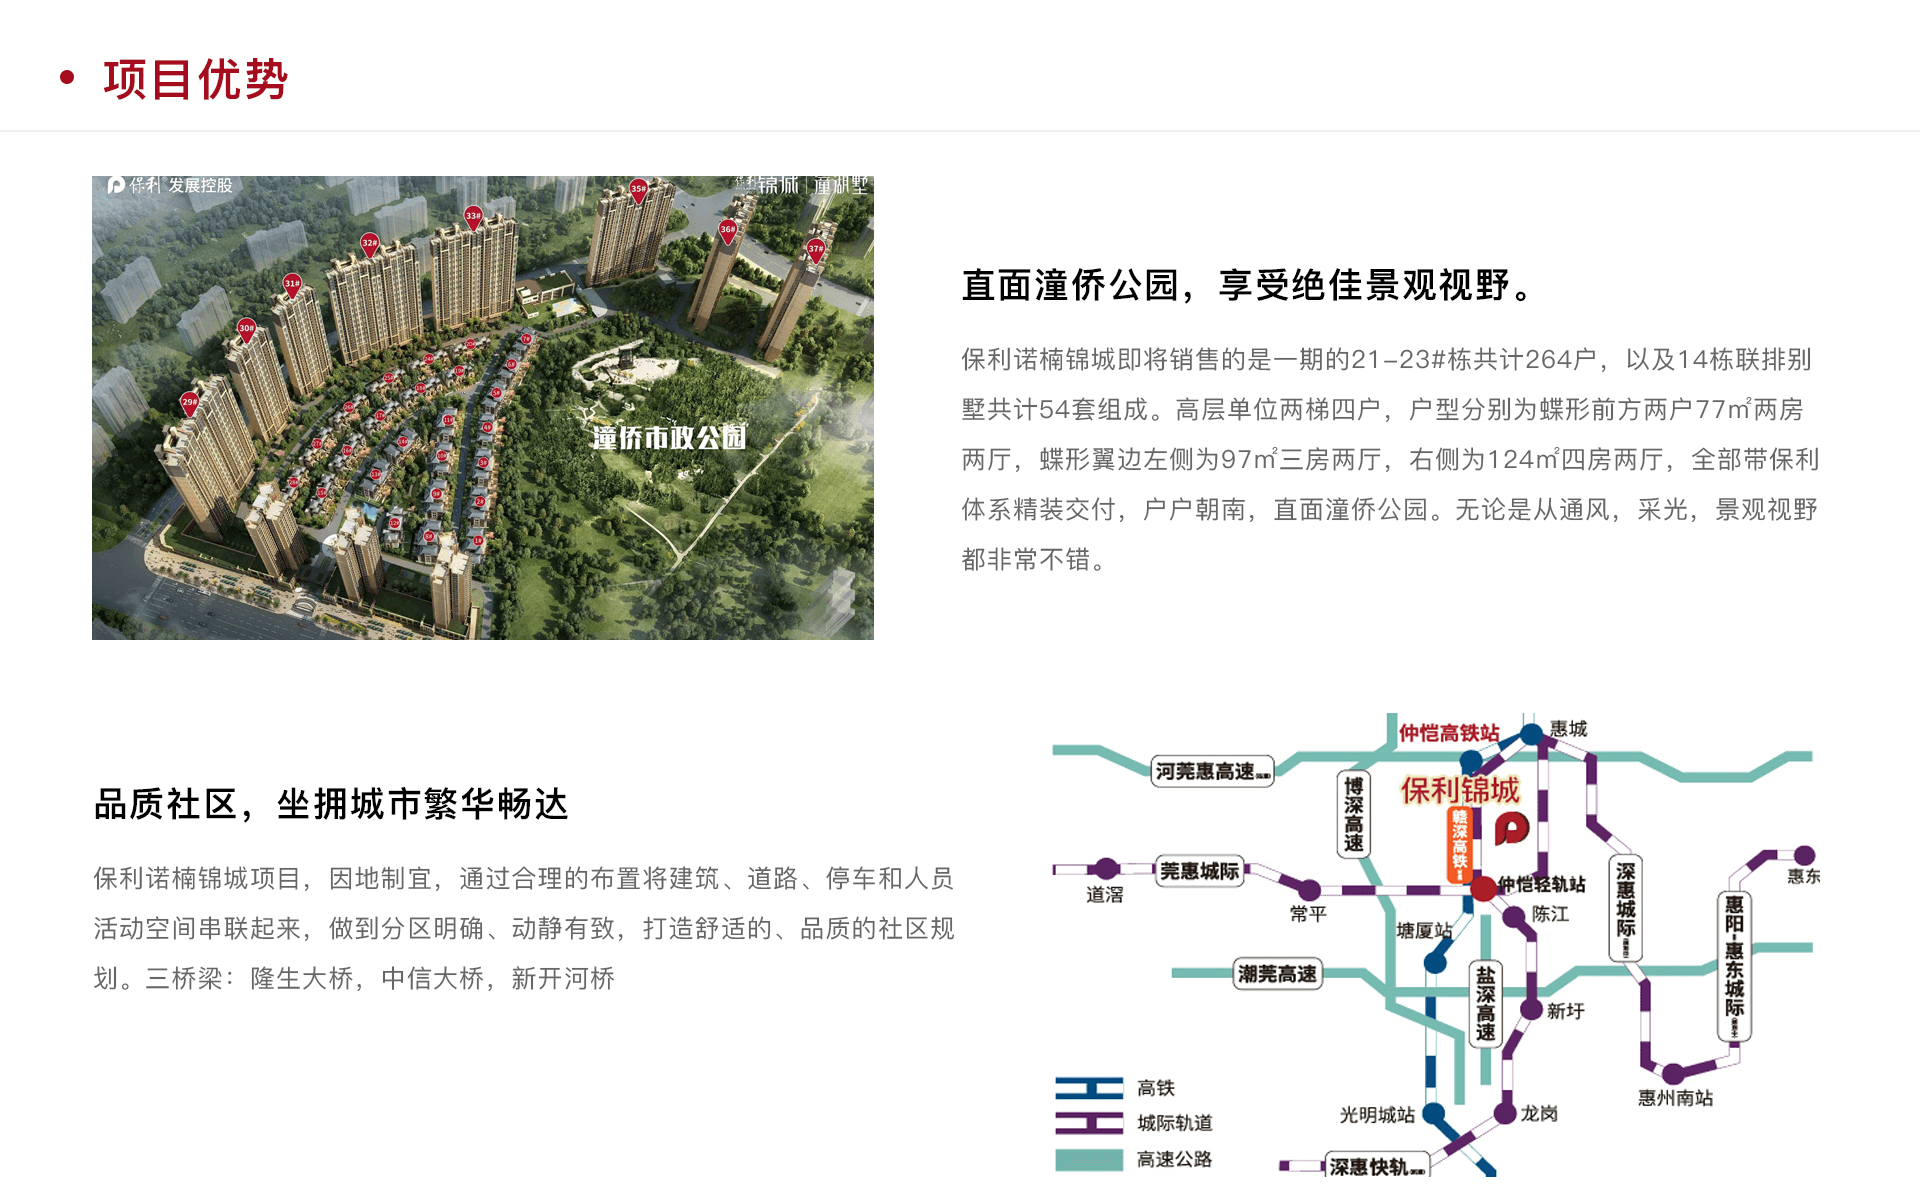
Task: Click the 河莞惠高速 road label
Action: coord(1213,771)
